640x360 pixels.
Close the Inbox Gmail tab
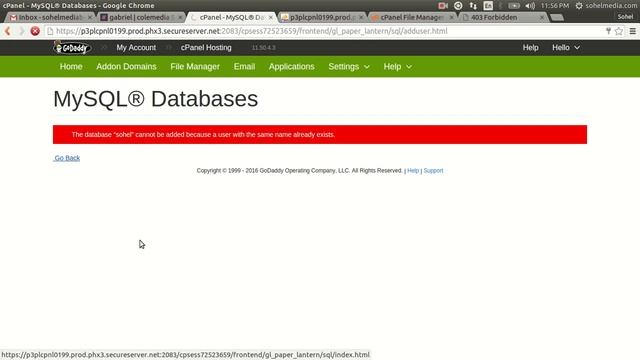[90, 17]
